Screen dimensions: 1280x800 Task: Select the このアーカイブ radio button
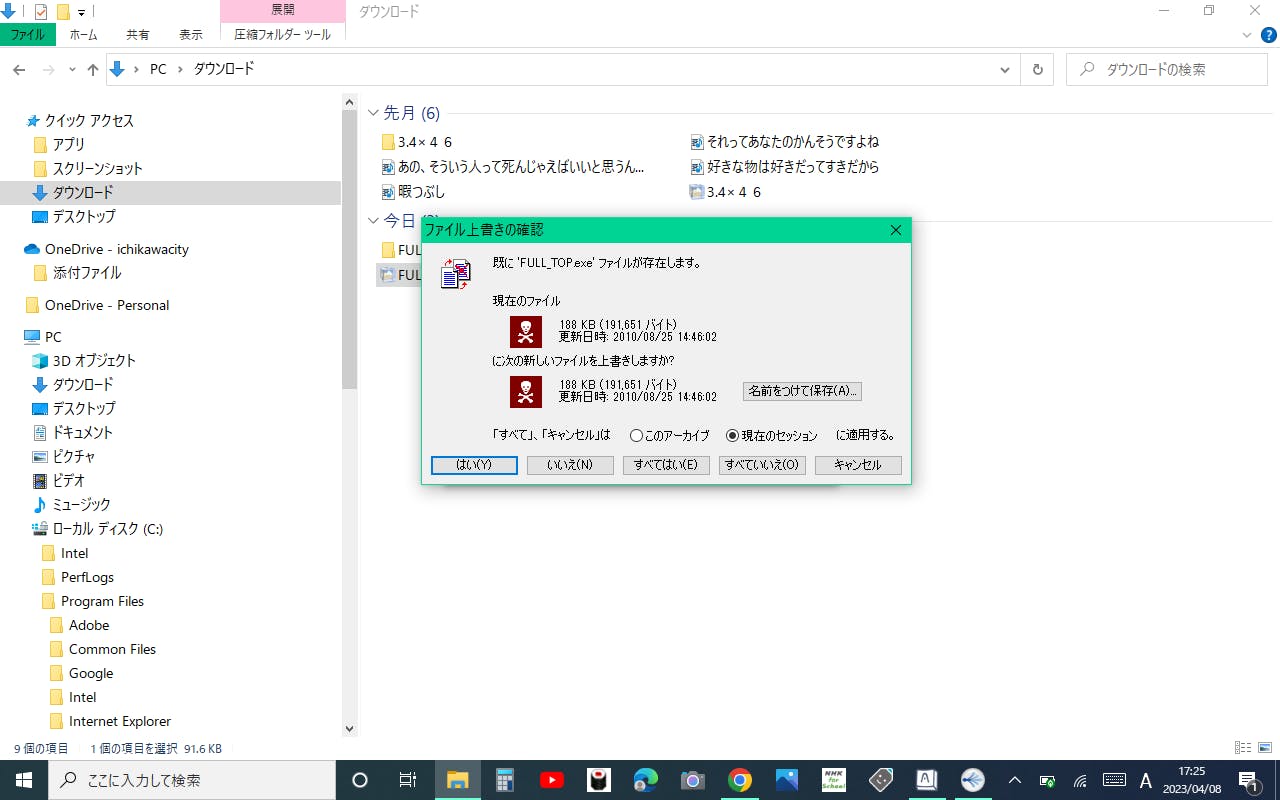(x=636, y=436)
